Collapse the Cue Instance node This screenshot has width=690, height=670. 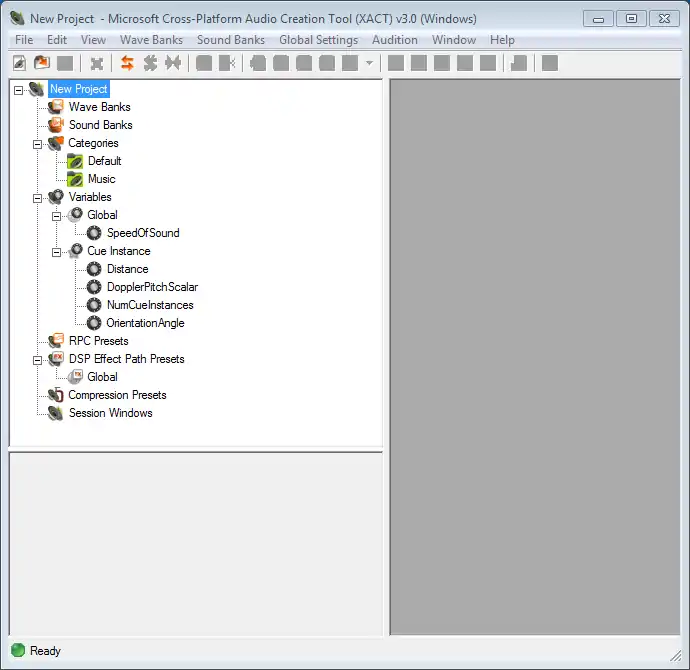coord(57,251)
